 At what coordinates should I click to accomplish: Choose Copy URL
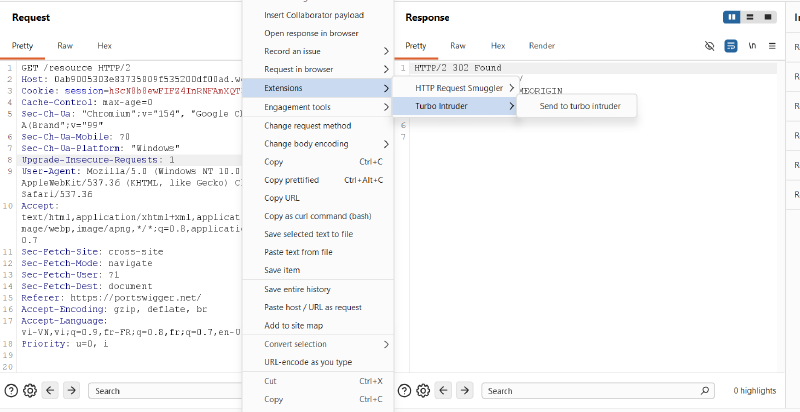point(318,198)
